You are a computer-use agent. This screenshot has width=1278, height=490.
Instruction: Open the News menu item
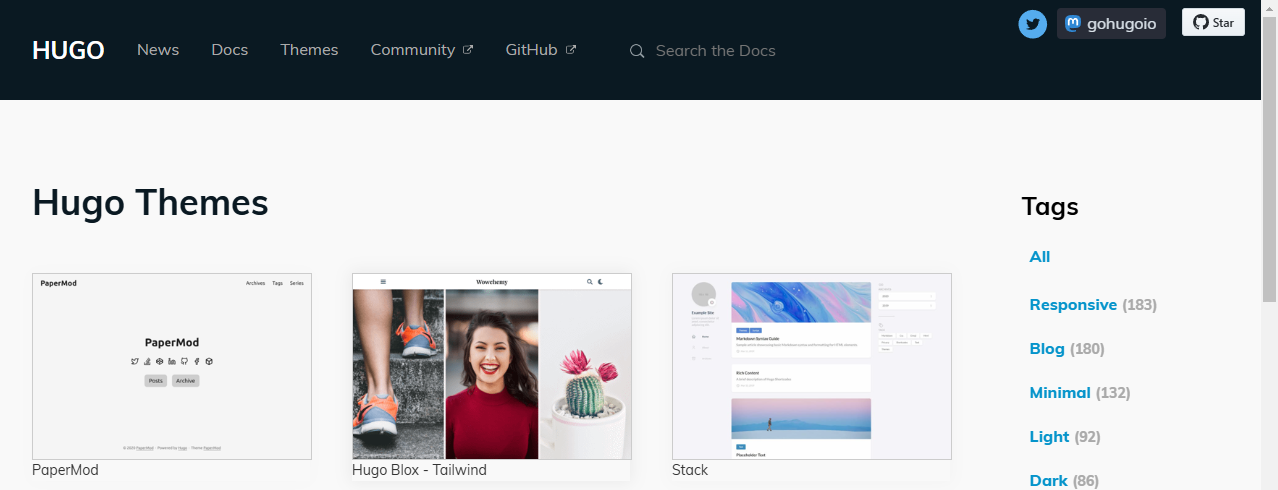(158, 50)
